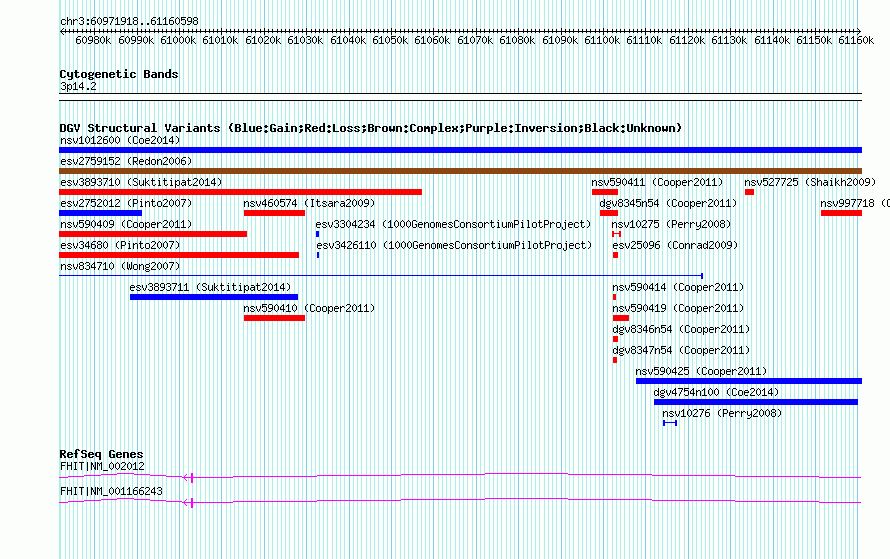Select esv3893711 (Suktitipat2014) label

click(210, 287)
